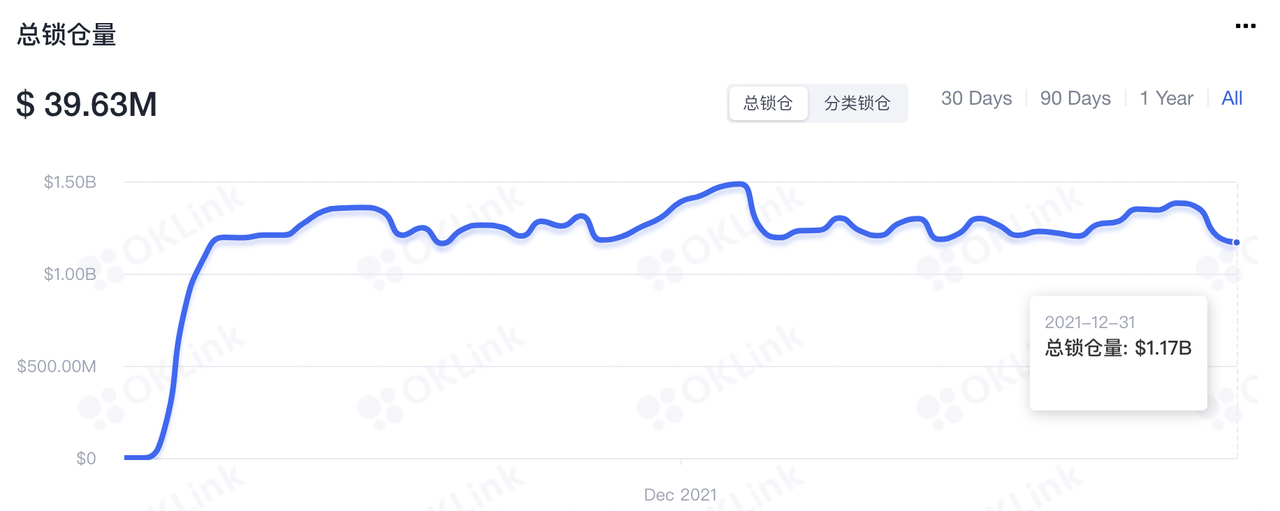Image resolution: width=1280 pixels, height=511 pixels.
Task: Click the $1.00B y-axis label
Action: [x=69, y=274]
